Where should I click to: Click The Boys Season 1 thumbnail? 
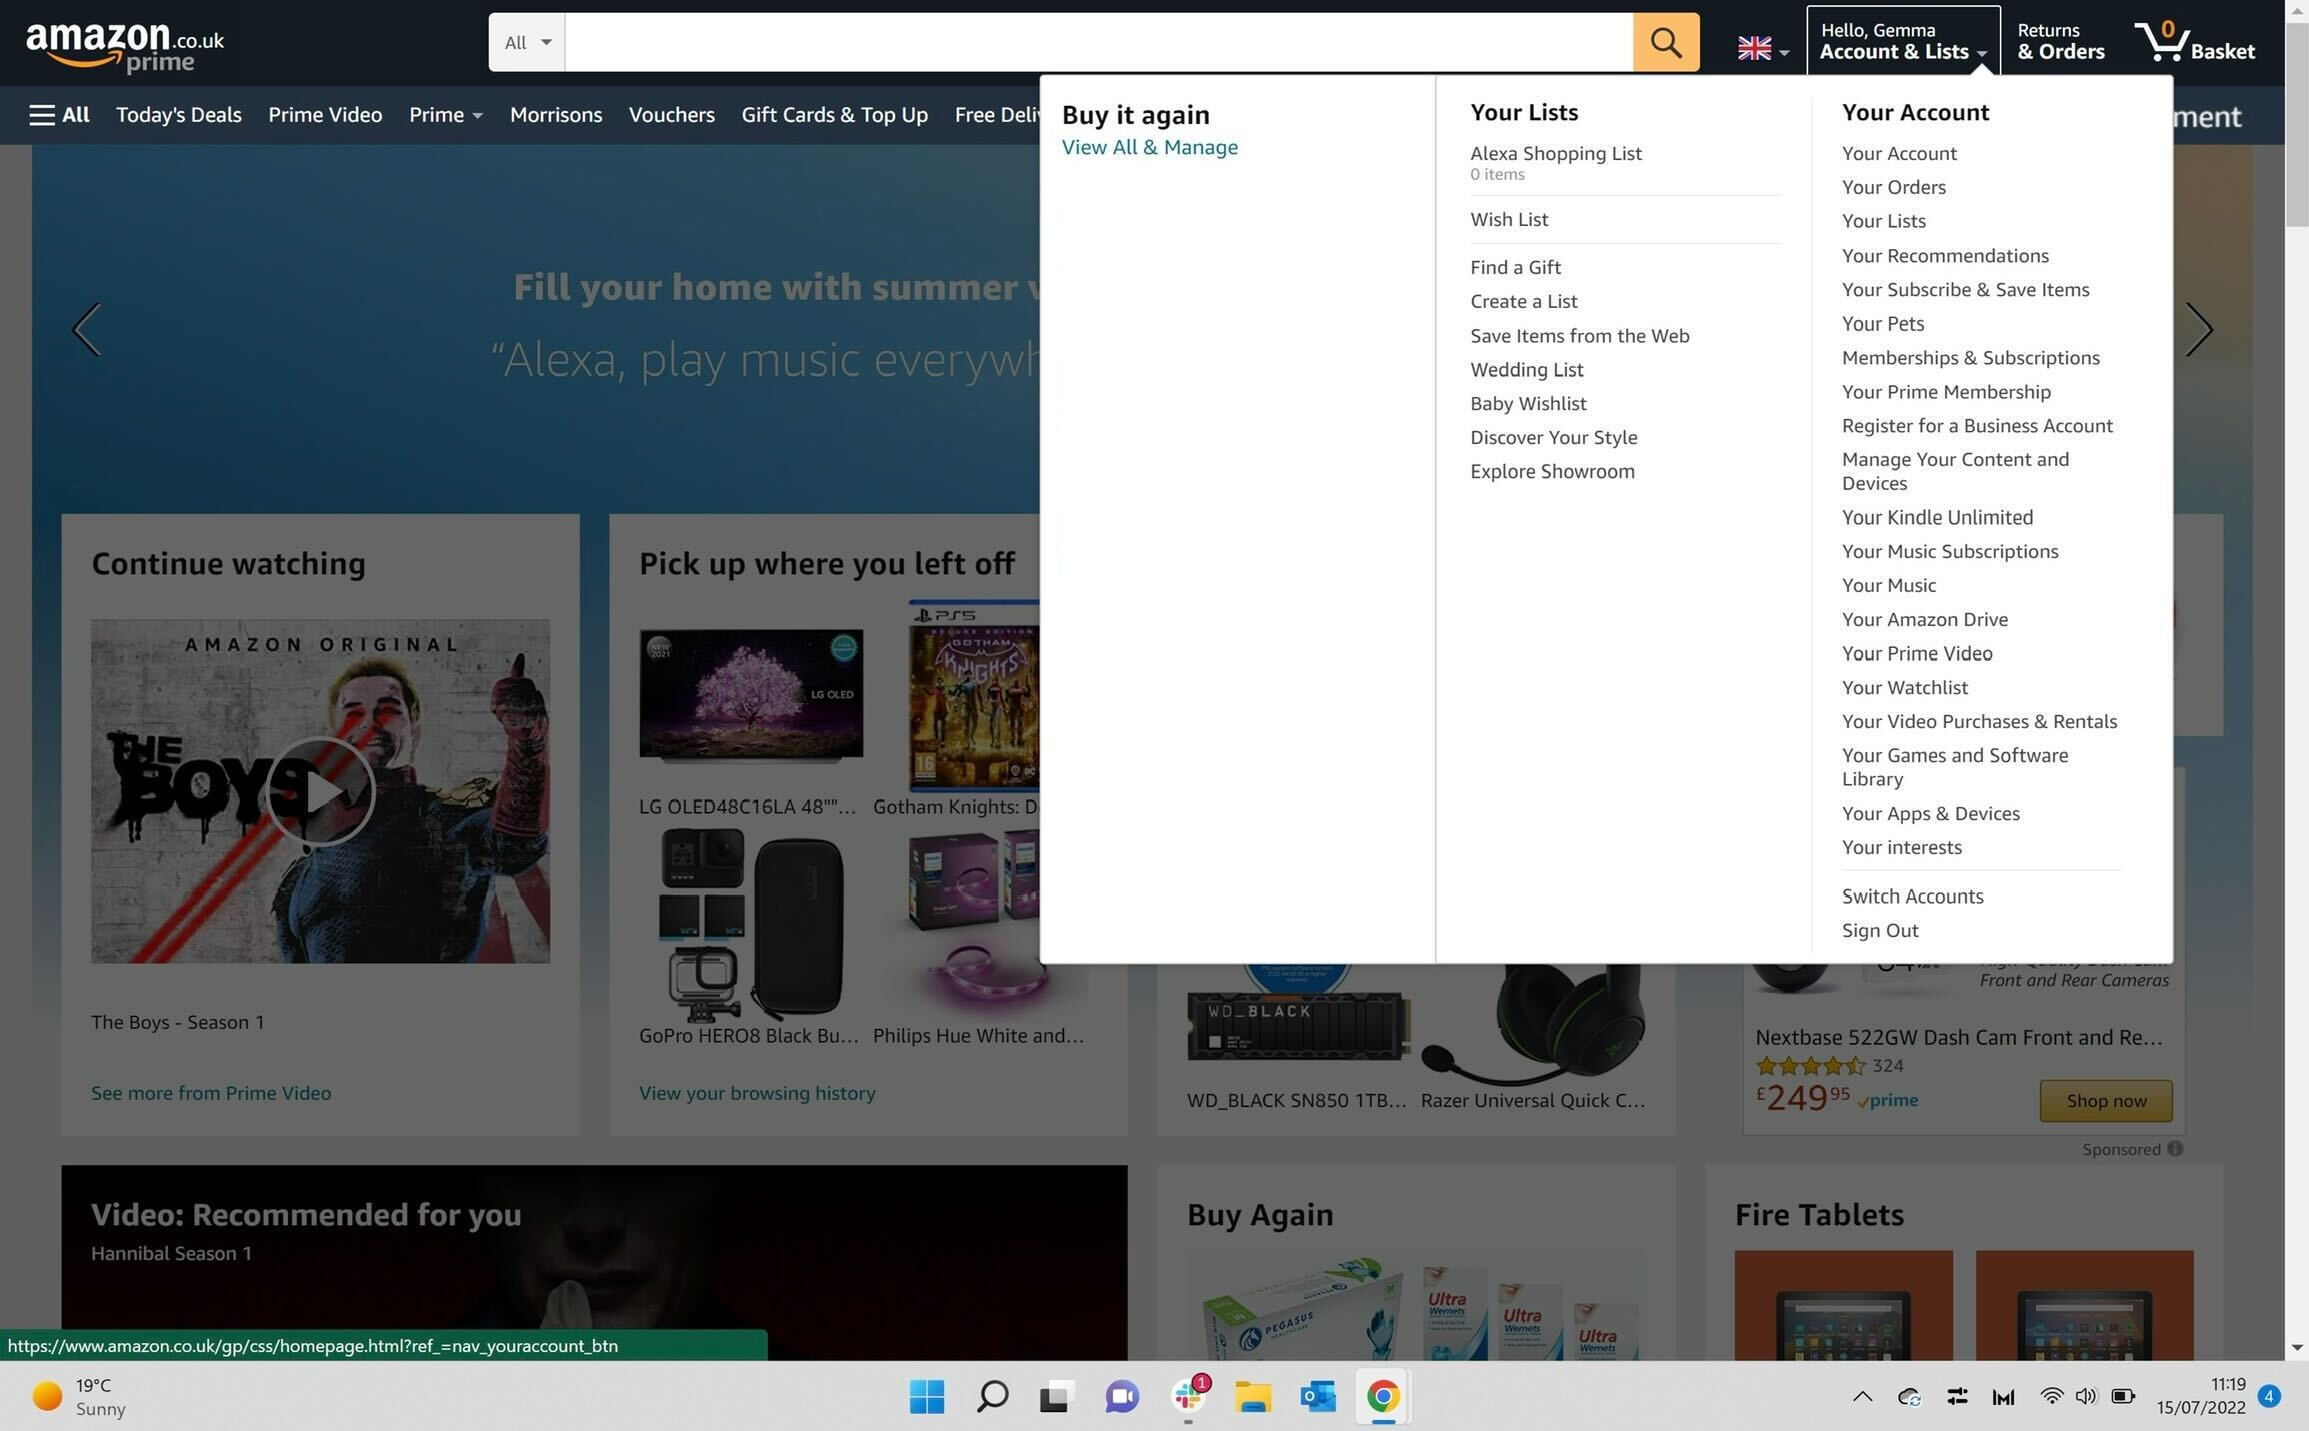pyautogui.click(x=320, y=790)
